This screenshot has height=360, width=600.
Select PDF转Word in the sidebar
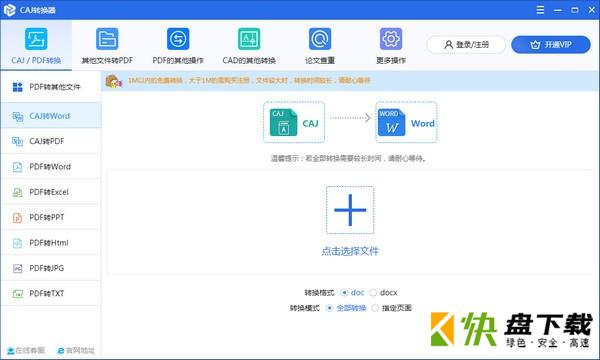[x=51, y=167]
